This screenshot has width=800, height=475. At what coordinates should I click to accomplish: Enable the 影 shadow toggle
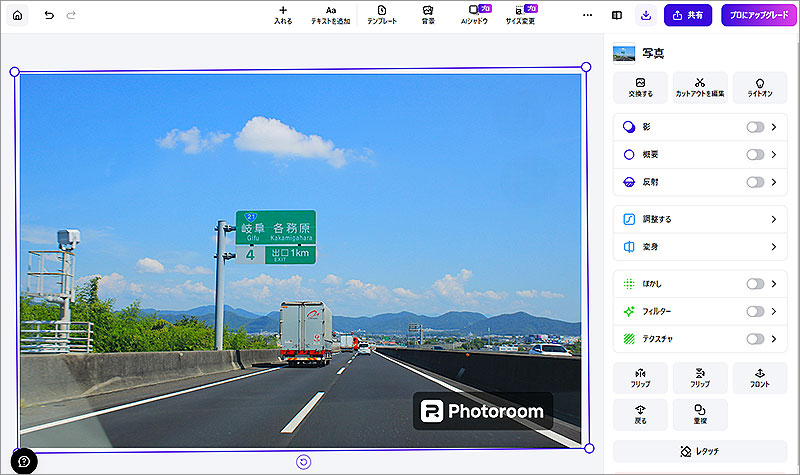pyautogui.click(x=755, y=127)
